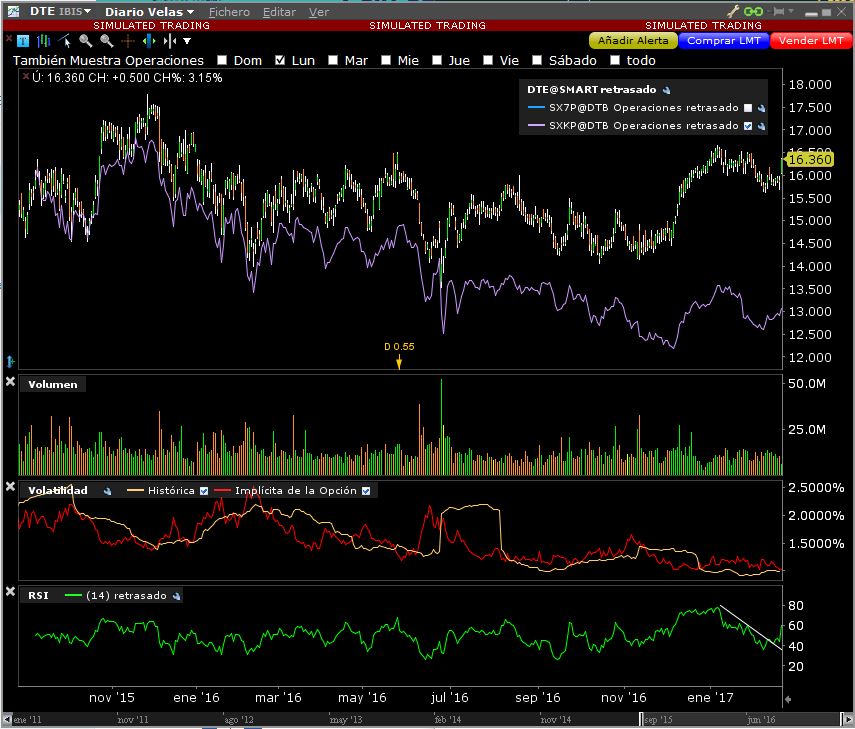Click the Añadir Alerta button
This screenshot has width=855, height=729.
click(x=633, y=41)
